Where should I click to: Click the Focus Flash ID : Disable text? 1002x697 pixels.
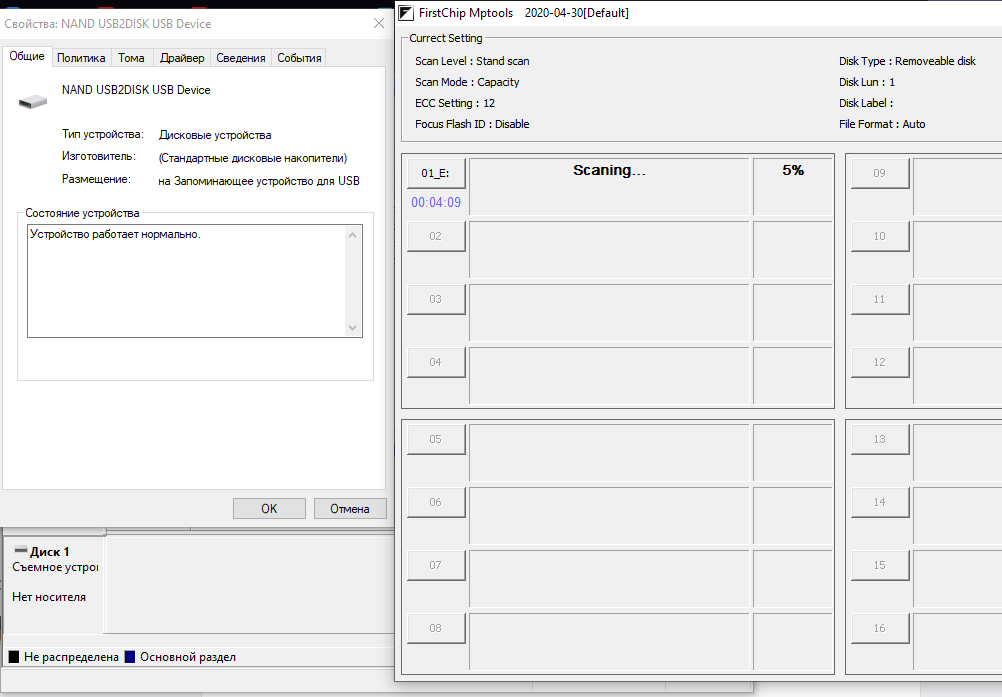[x=472, y=125]
